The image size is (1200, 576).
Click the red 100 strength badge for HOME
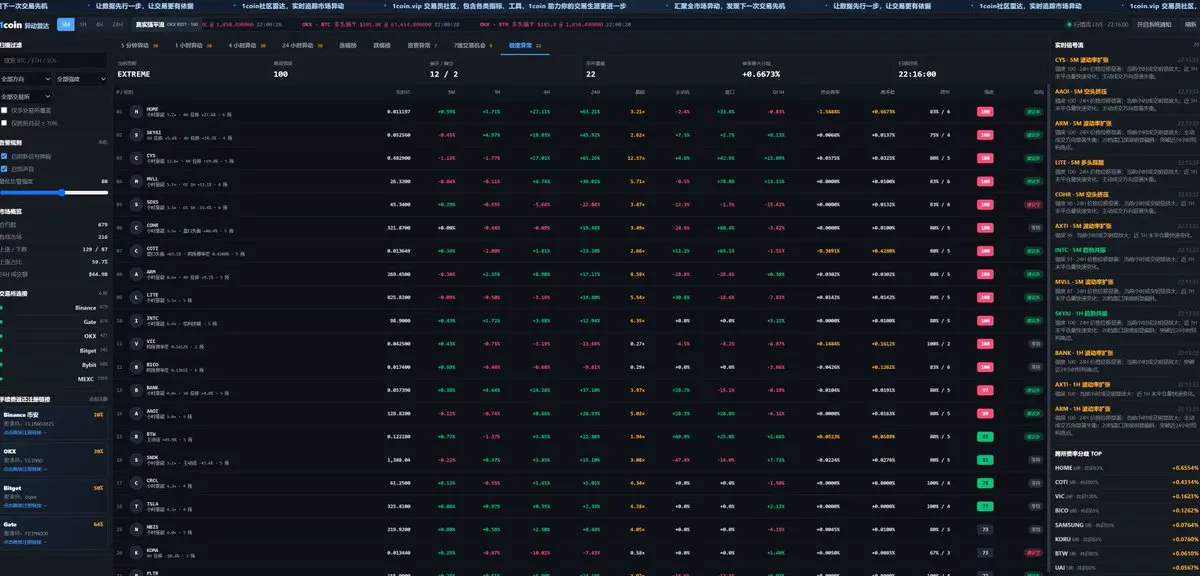[985, 111]
